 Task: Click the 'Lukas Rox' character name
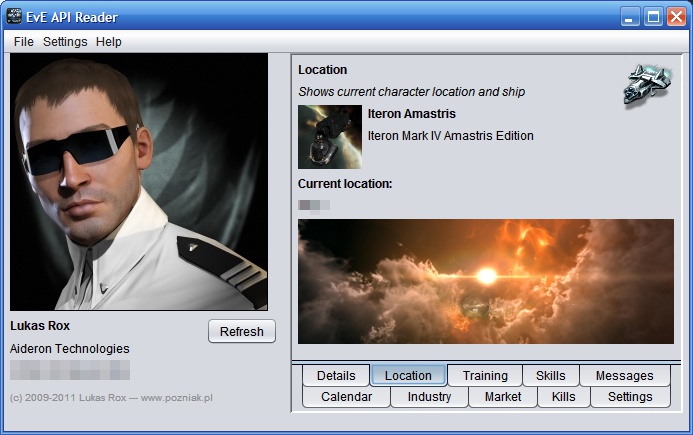pos(40,326)
